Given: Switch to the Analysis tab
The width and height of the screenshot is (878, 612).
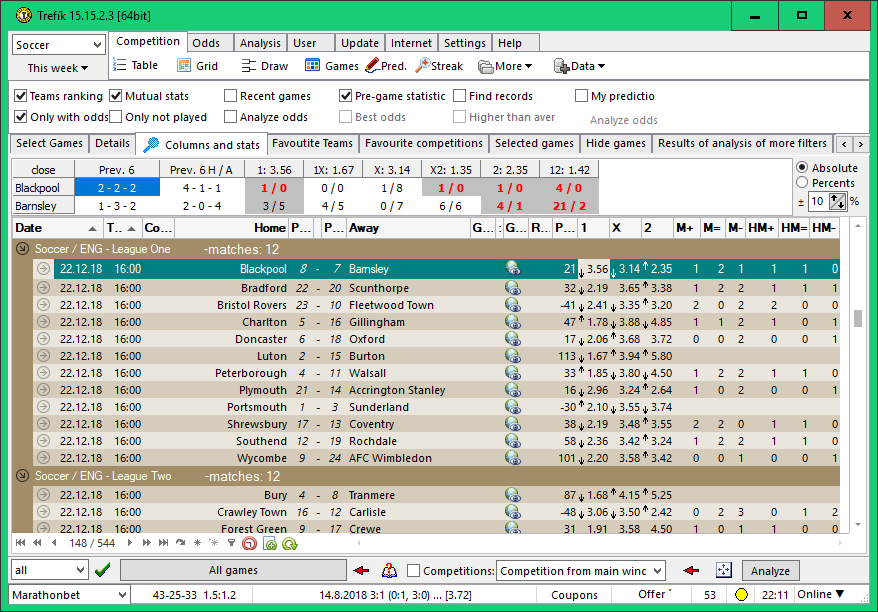Looking at the screenshot, I should point(260,43).
